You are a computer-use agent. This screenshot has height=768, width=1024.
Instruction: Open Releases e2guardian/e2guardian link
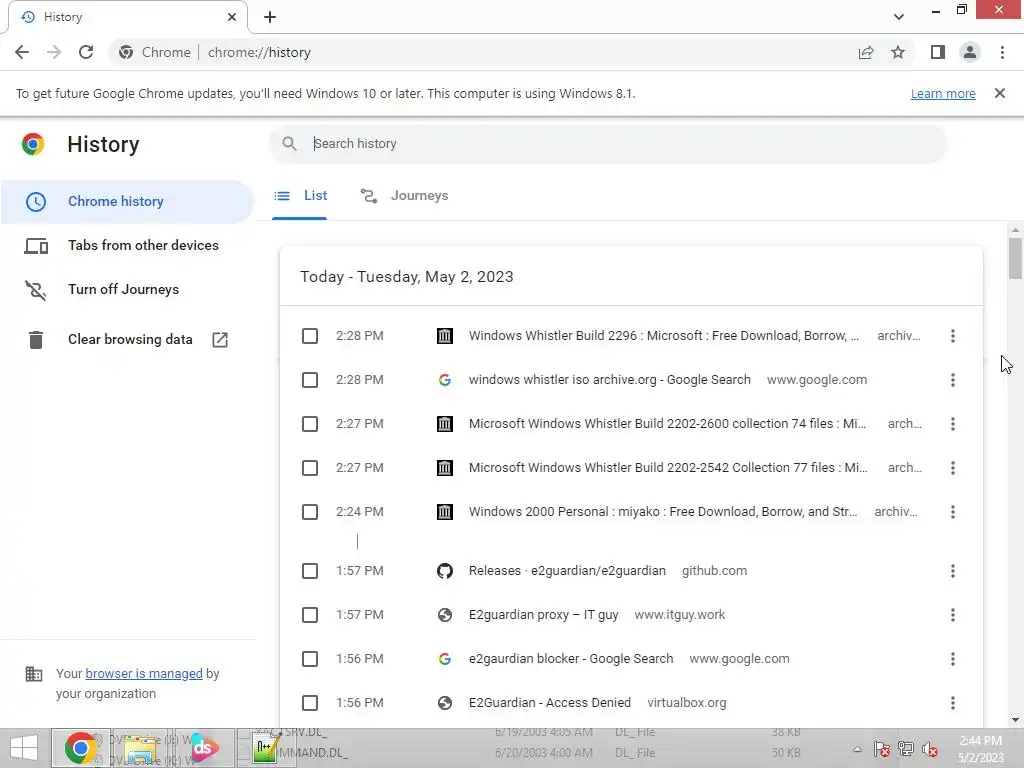point(567,571)
